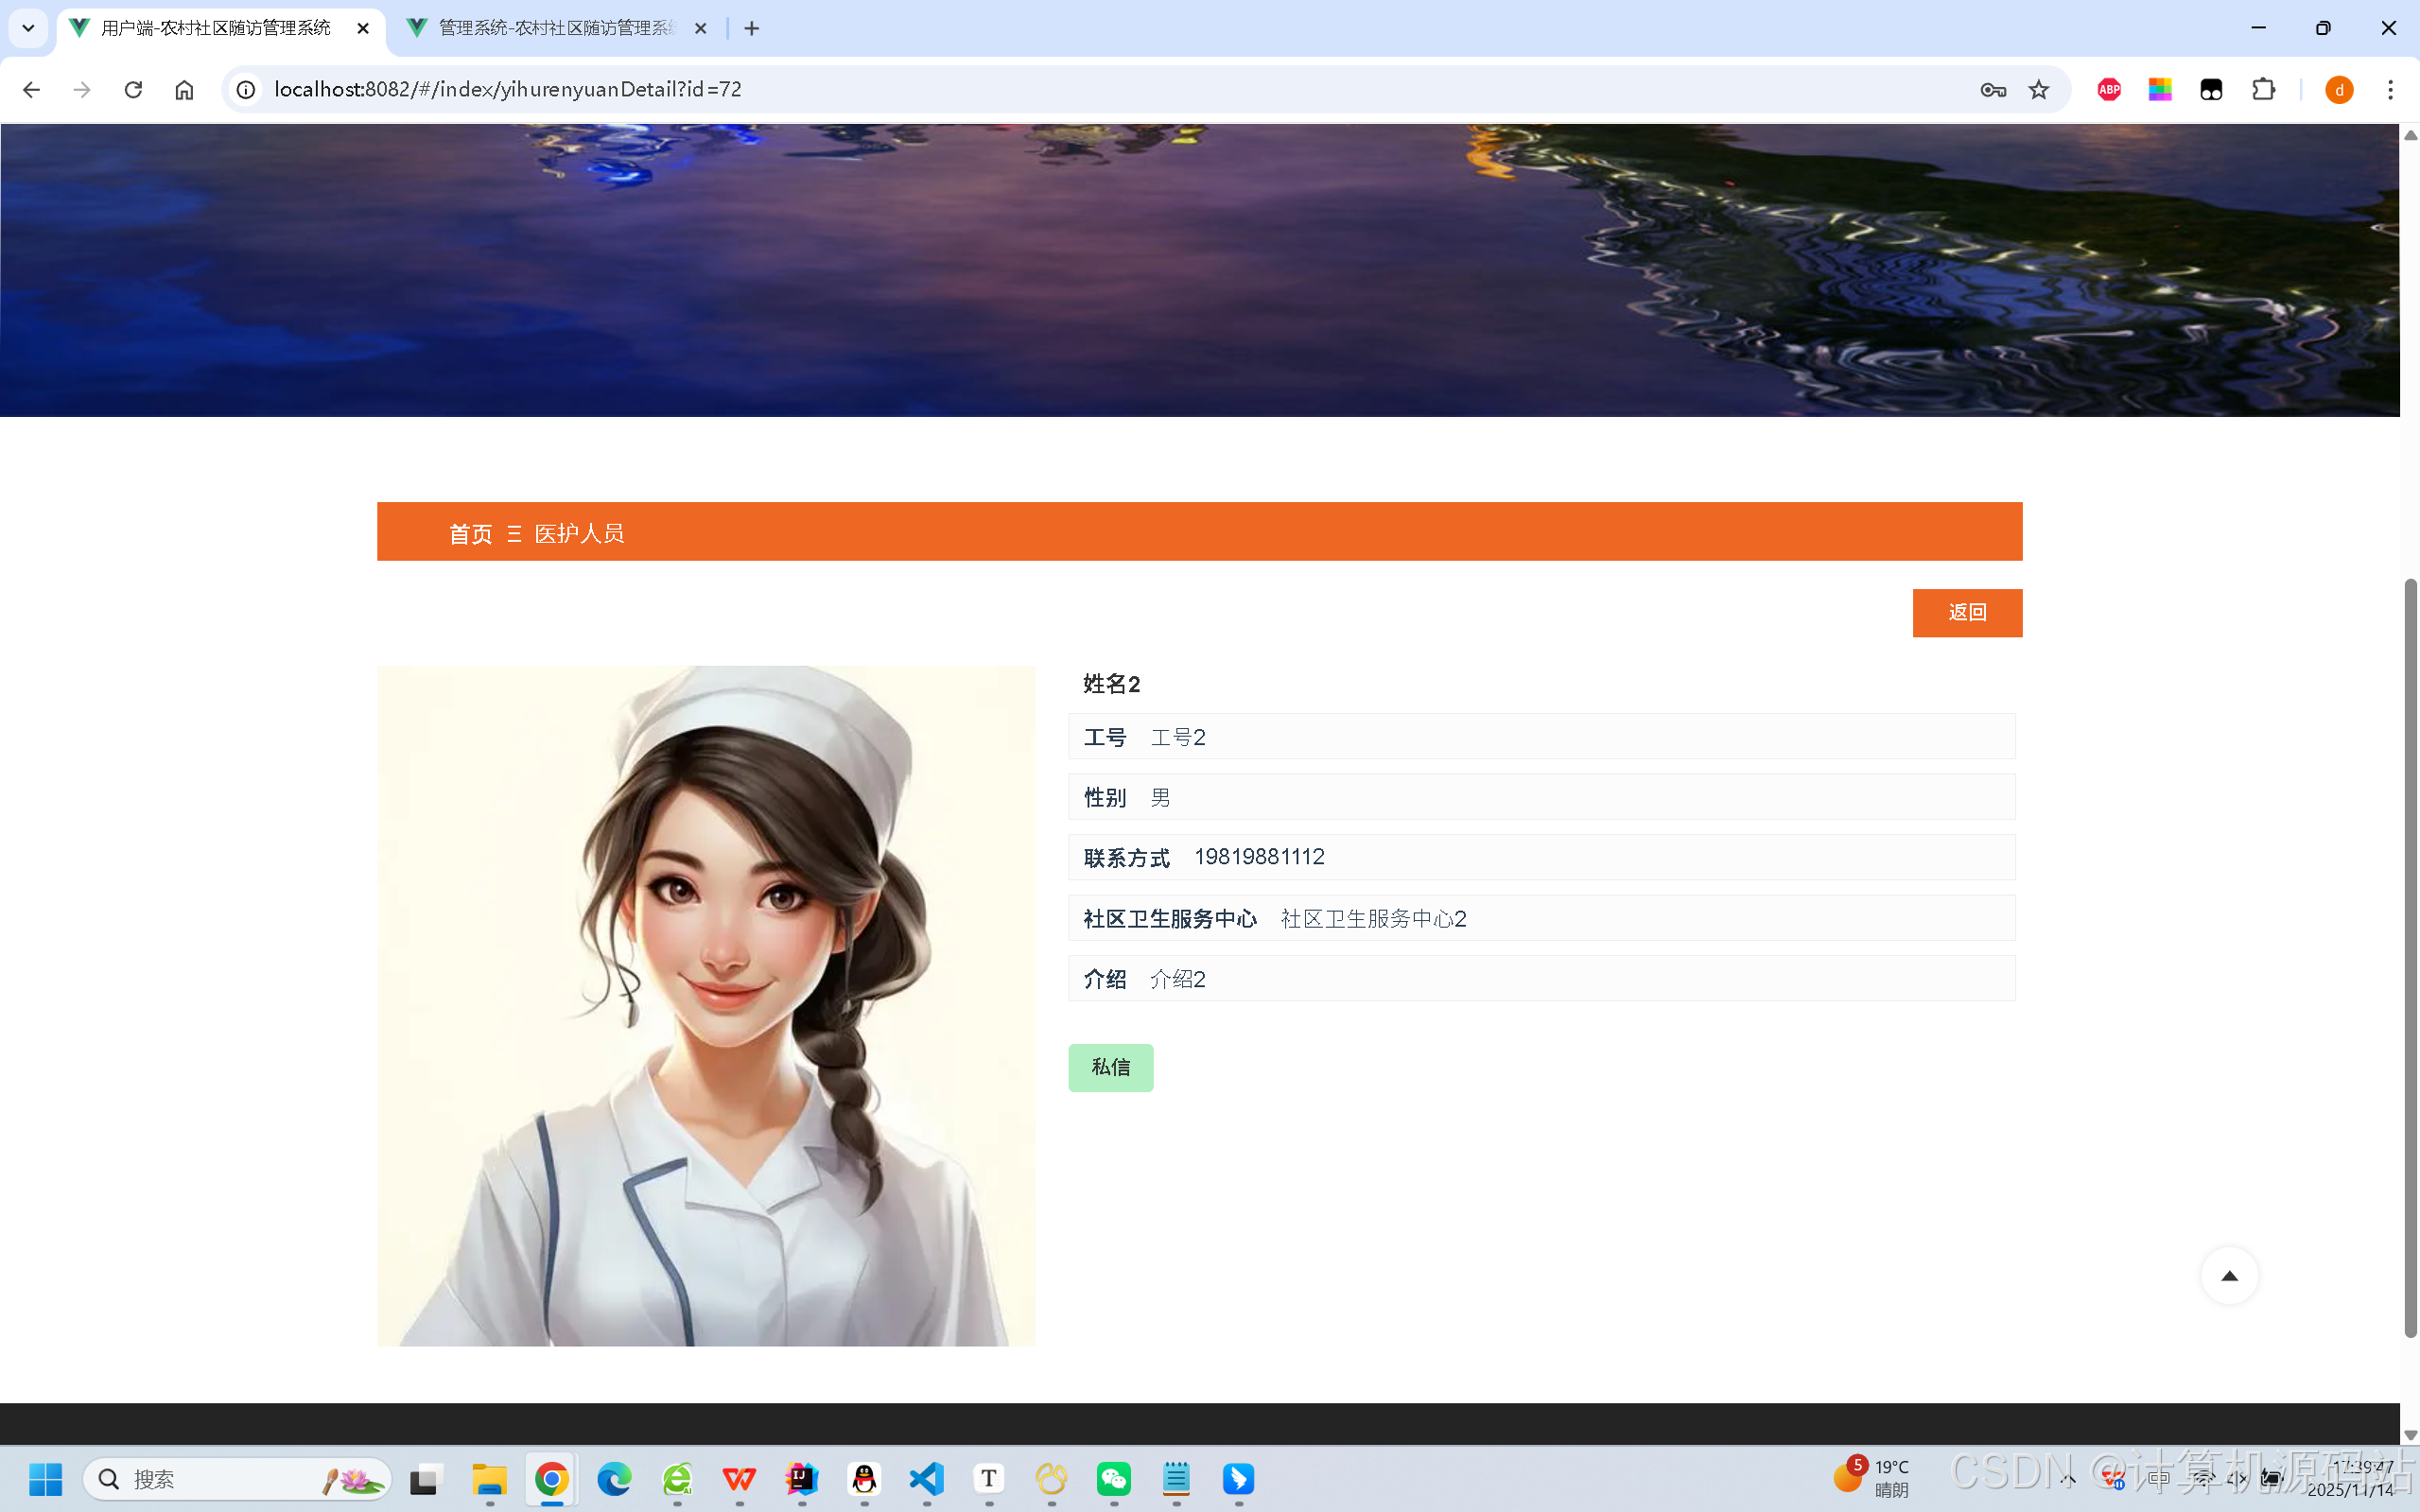Viewport: 2420px width, 1512px height.
Task: Open the Chrome profile avatar
Action: click(2339, 90)
